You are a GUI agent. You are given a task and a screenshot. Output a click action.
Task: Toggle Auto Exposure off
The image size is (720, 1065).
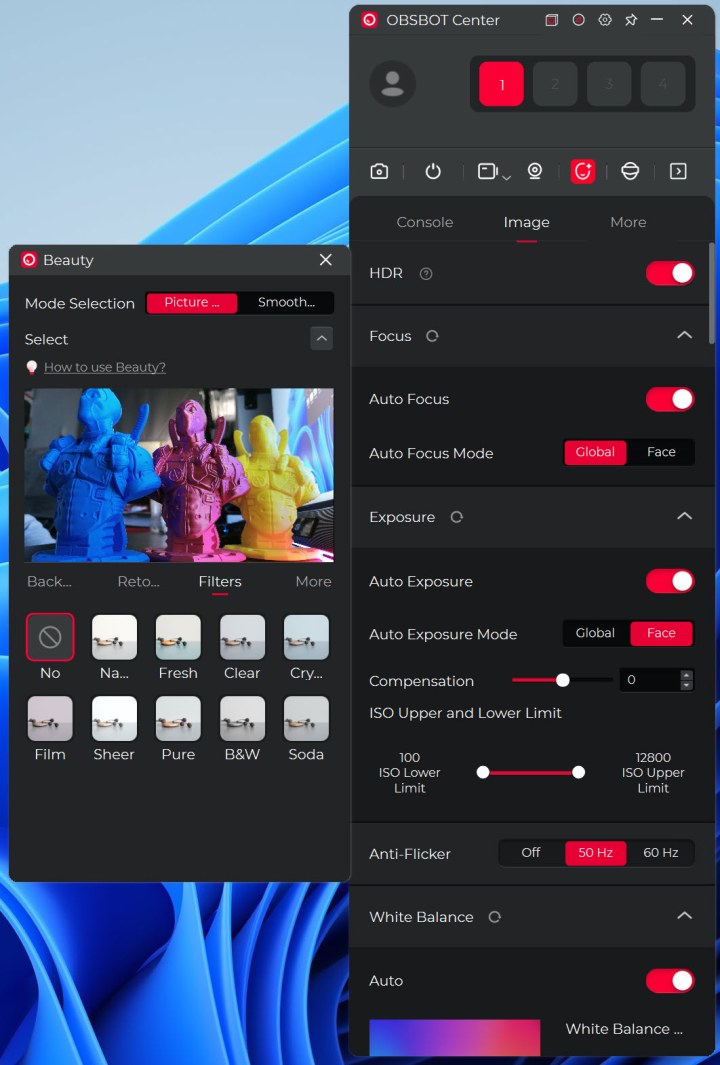pyautogui.click(x=669, y=581)
